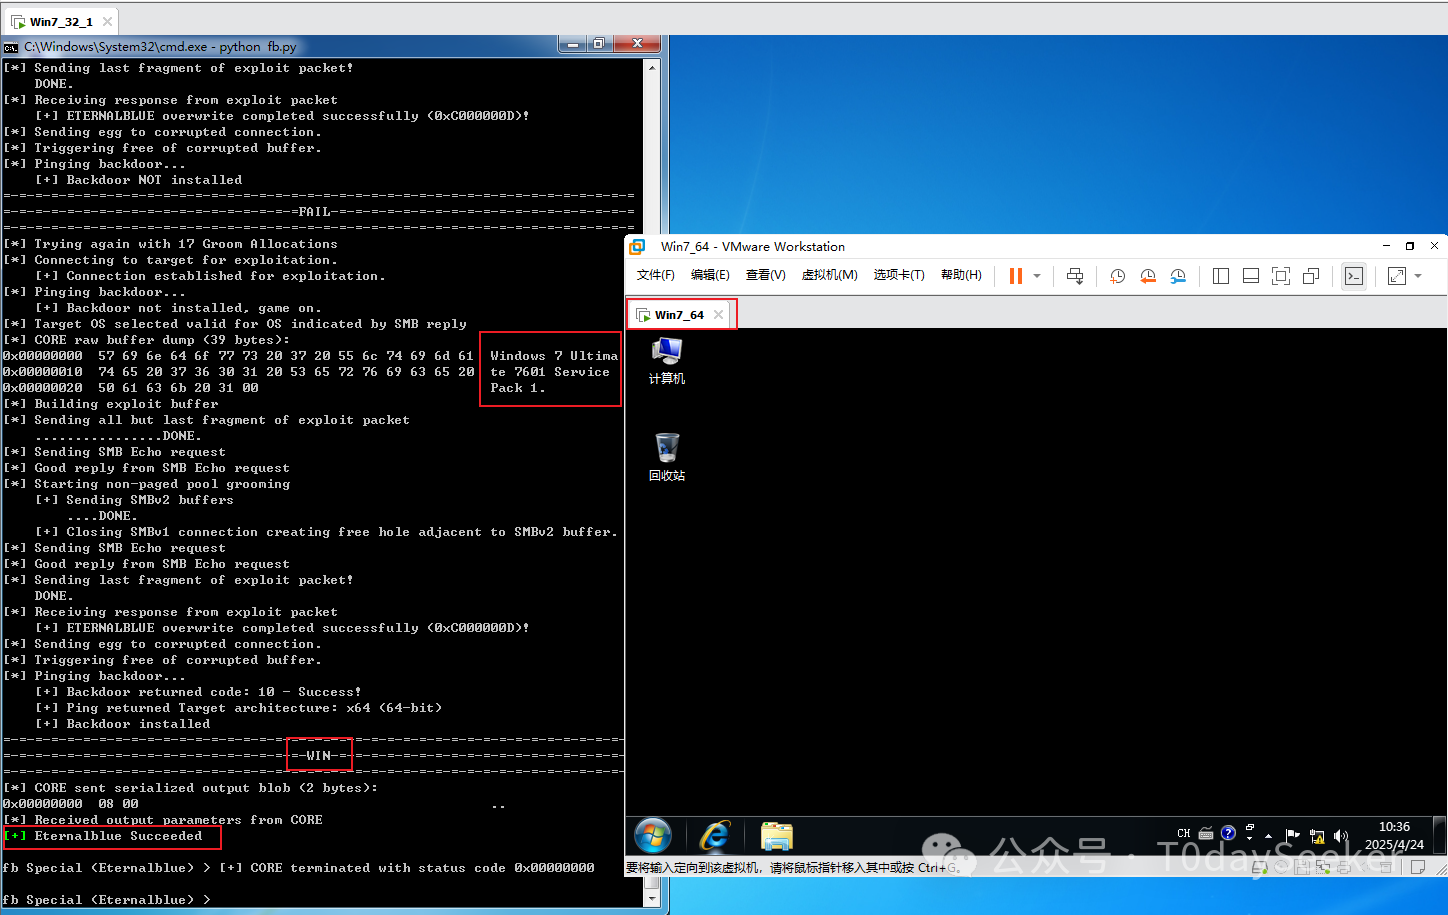The image size is (1448, 915).
Task: Click 'Ping returned Target architecture: x64' line
Action: (238, 708)
